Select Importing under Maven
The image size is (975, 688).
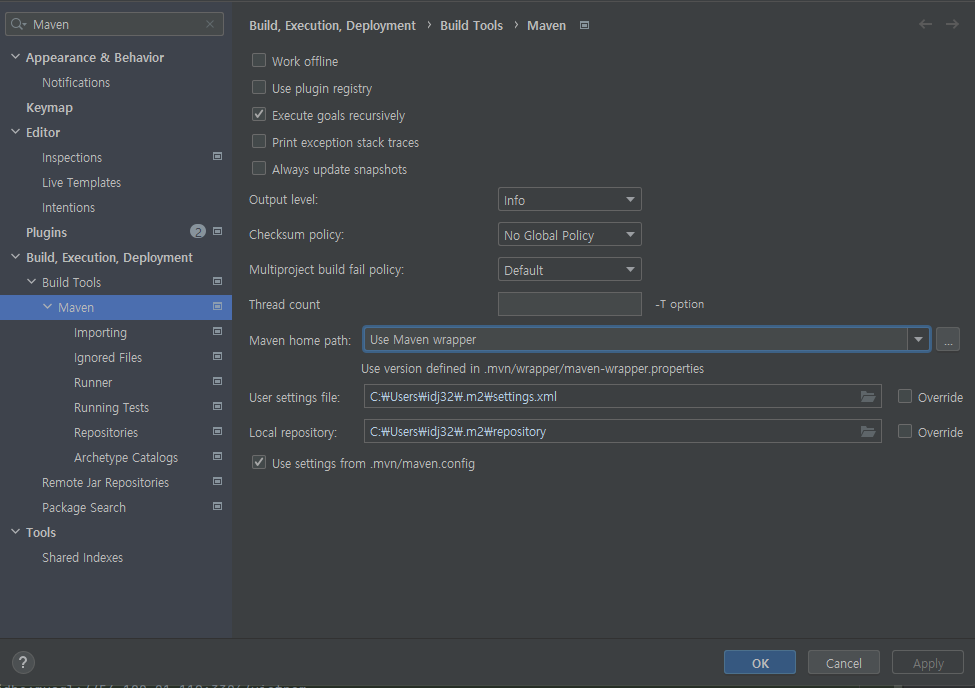coord(100,332)
